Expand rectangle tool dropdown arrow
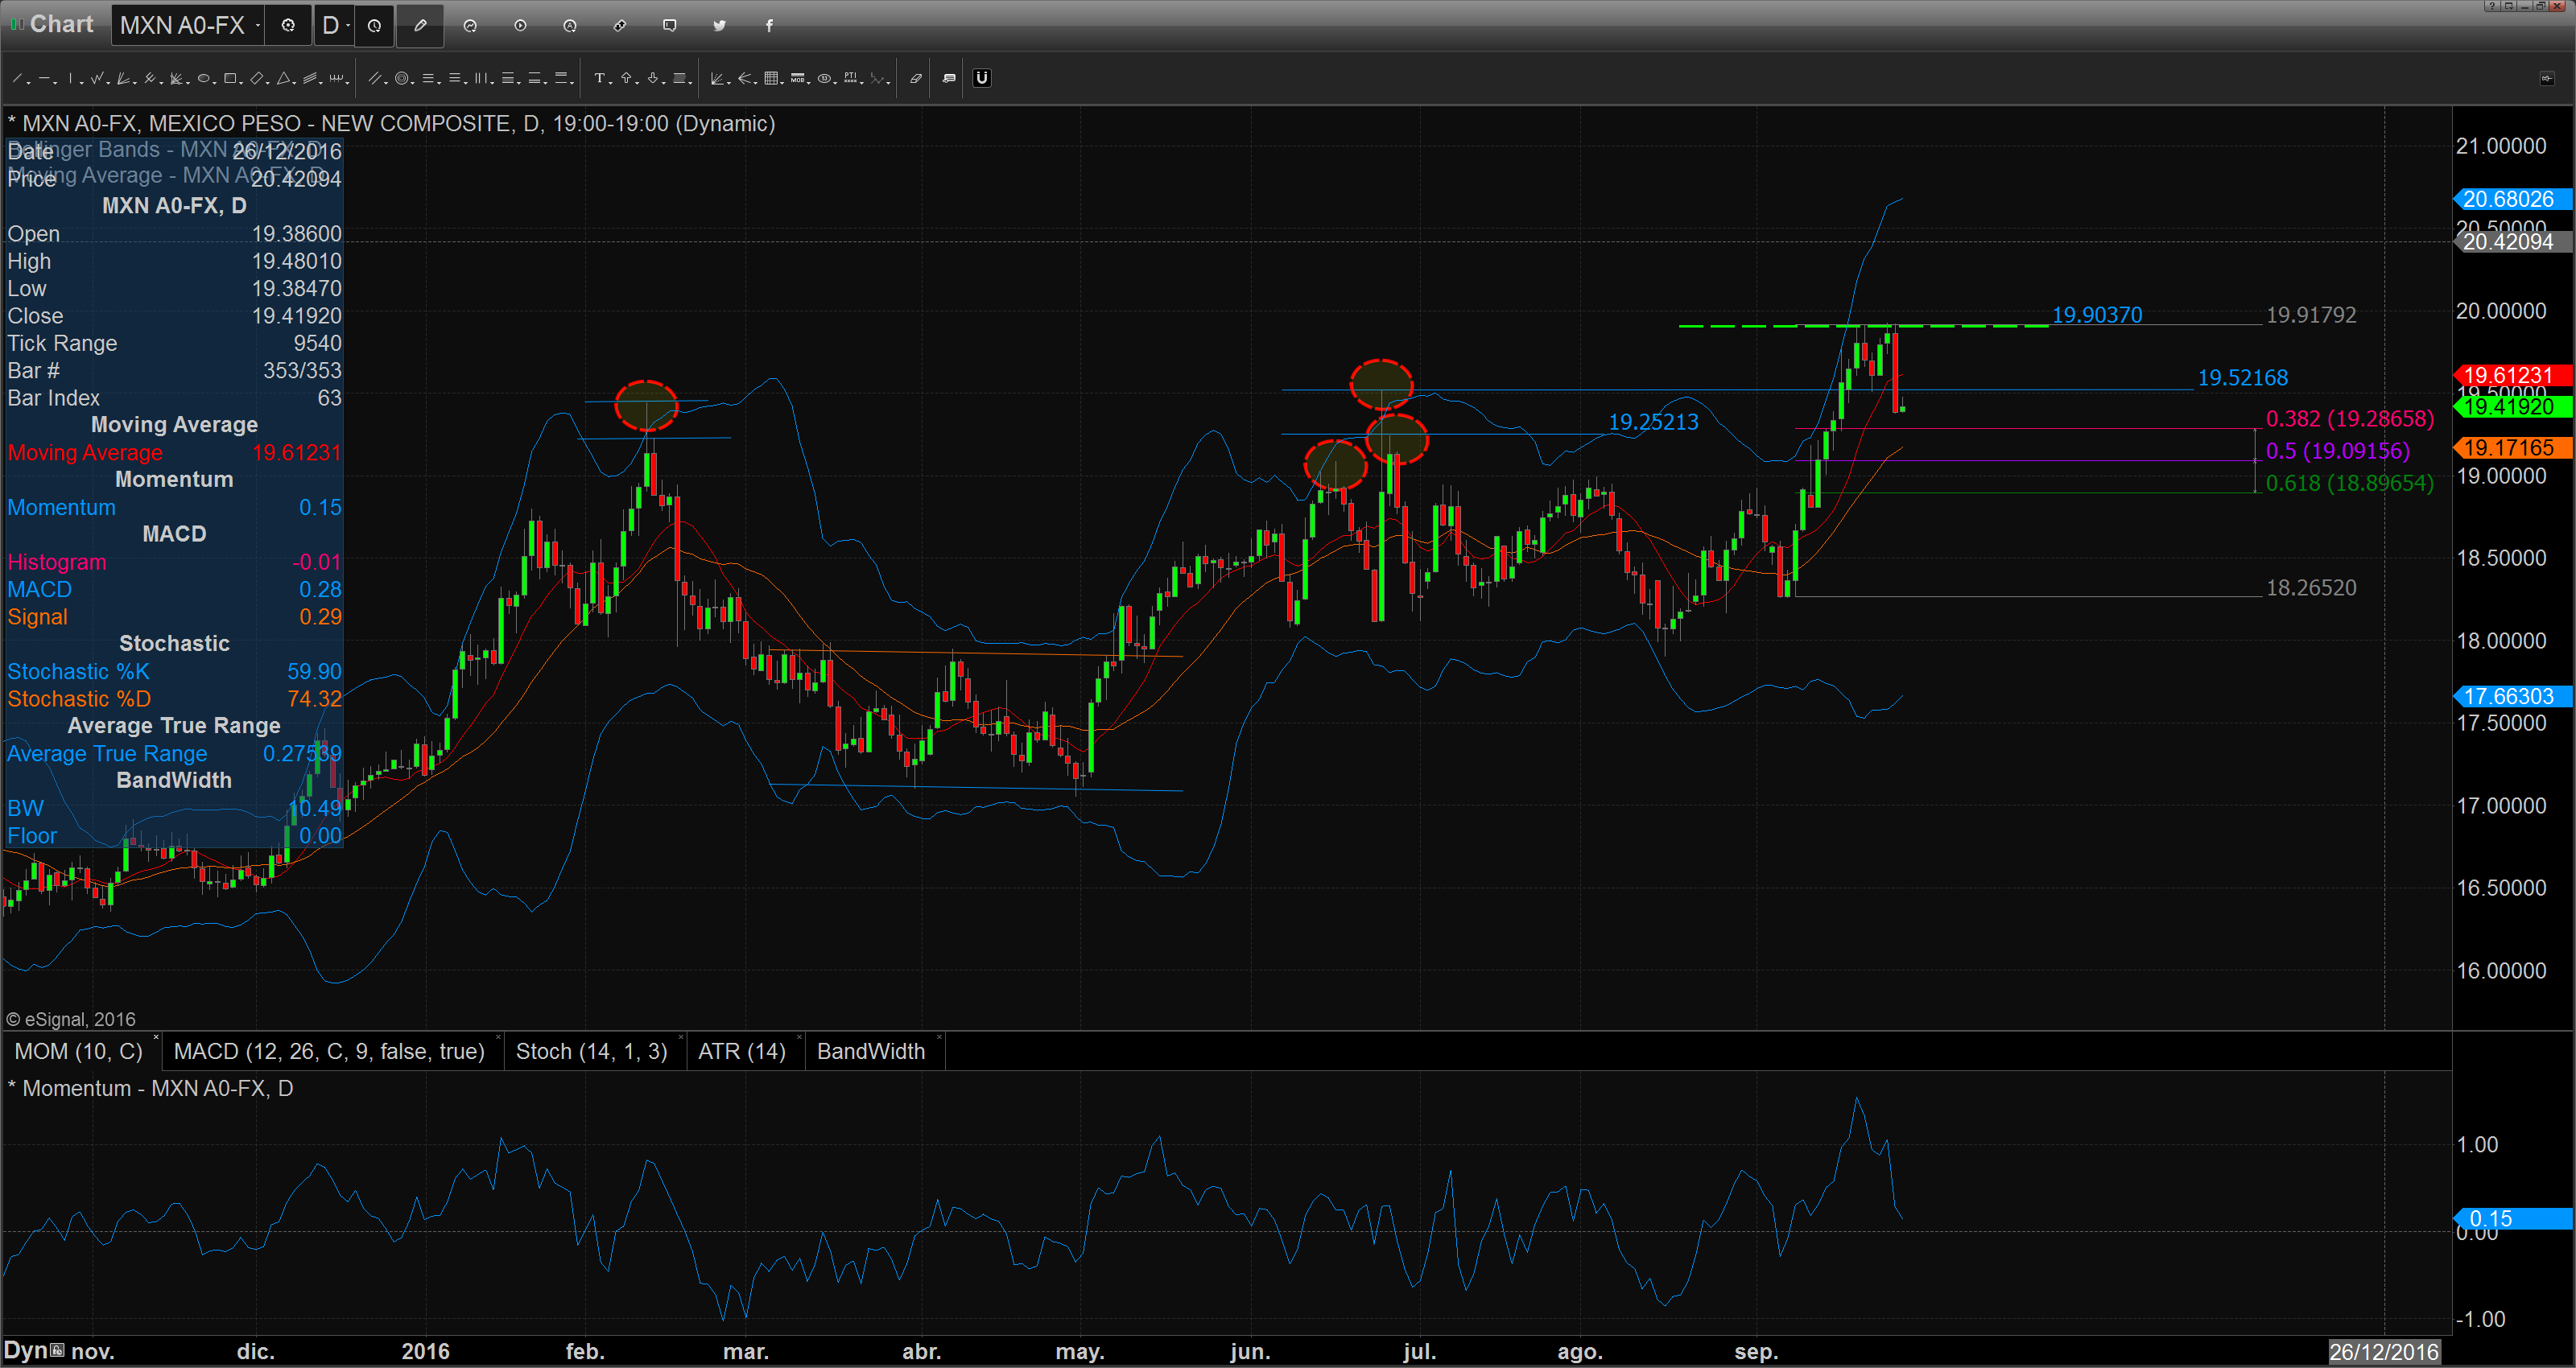This screenshot has width=2576, height=1368. (x=241, y=83)
